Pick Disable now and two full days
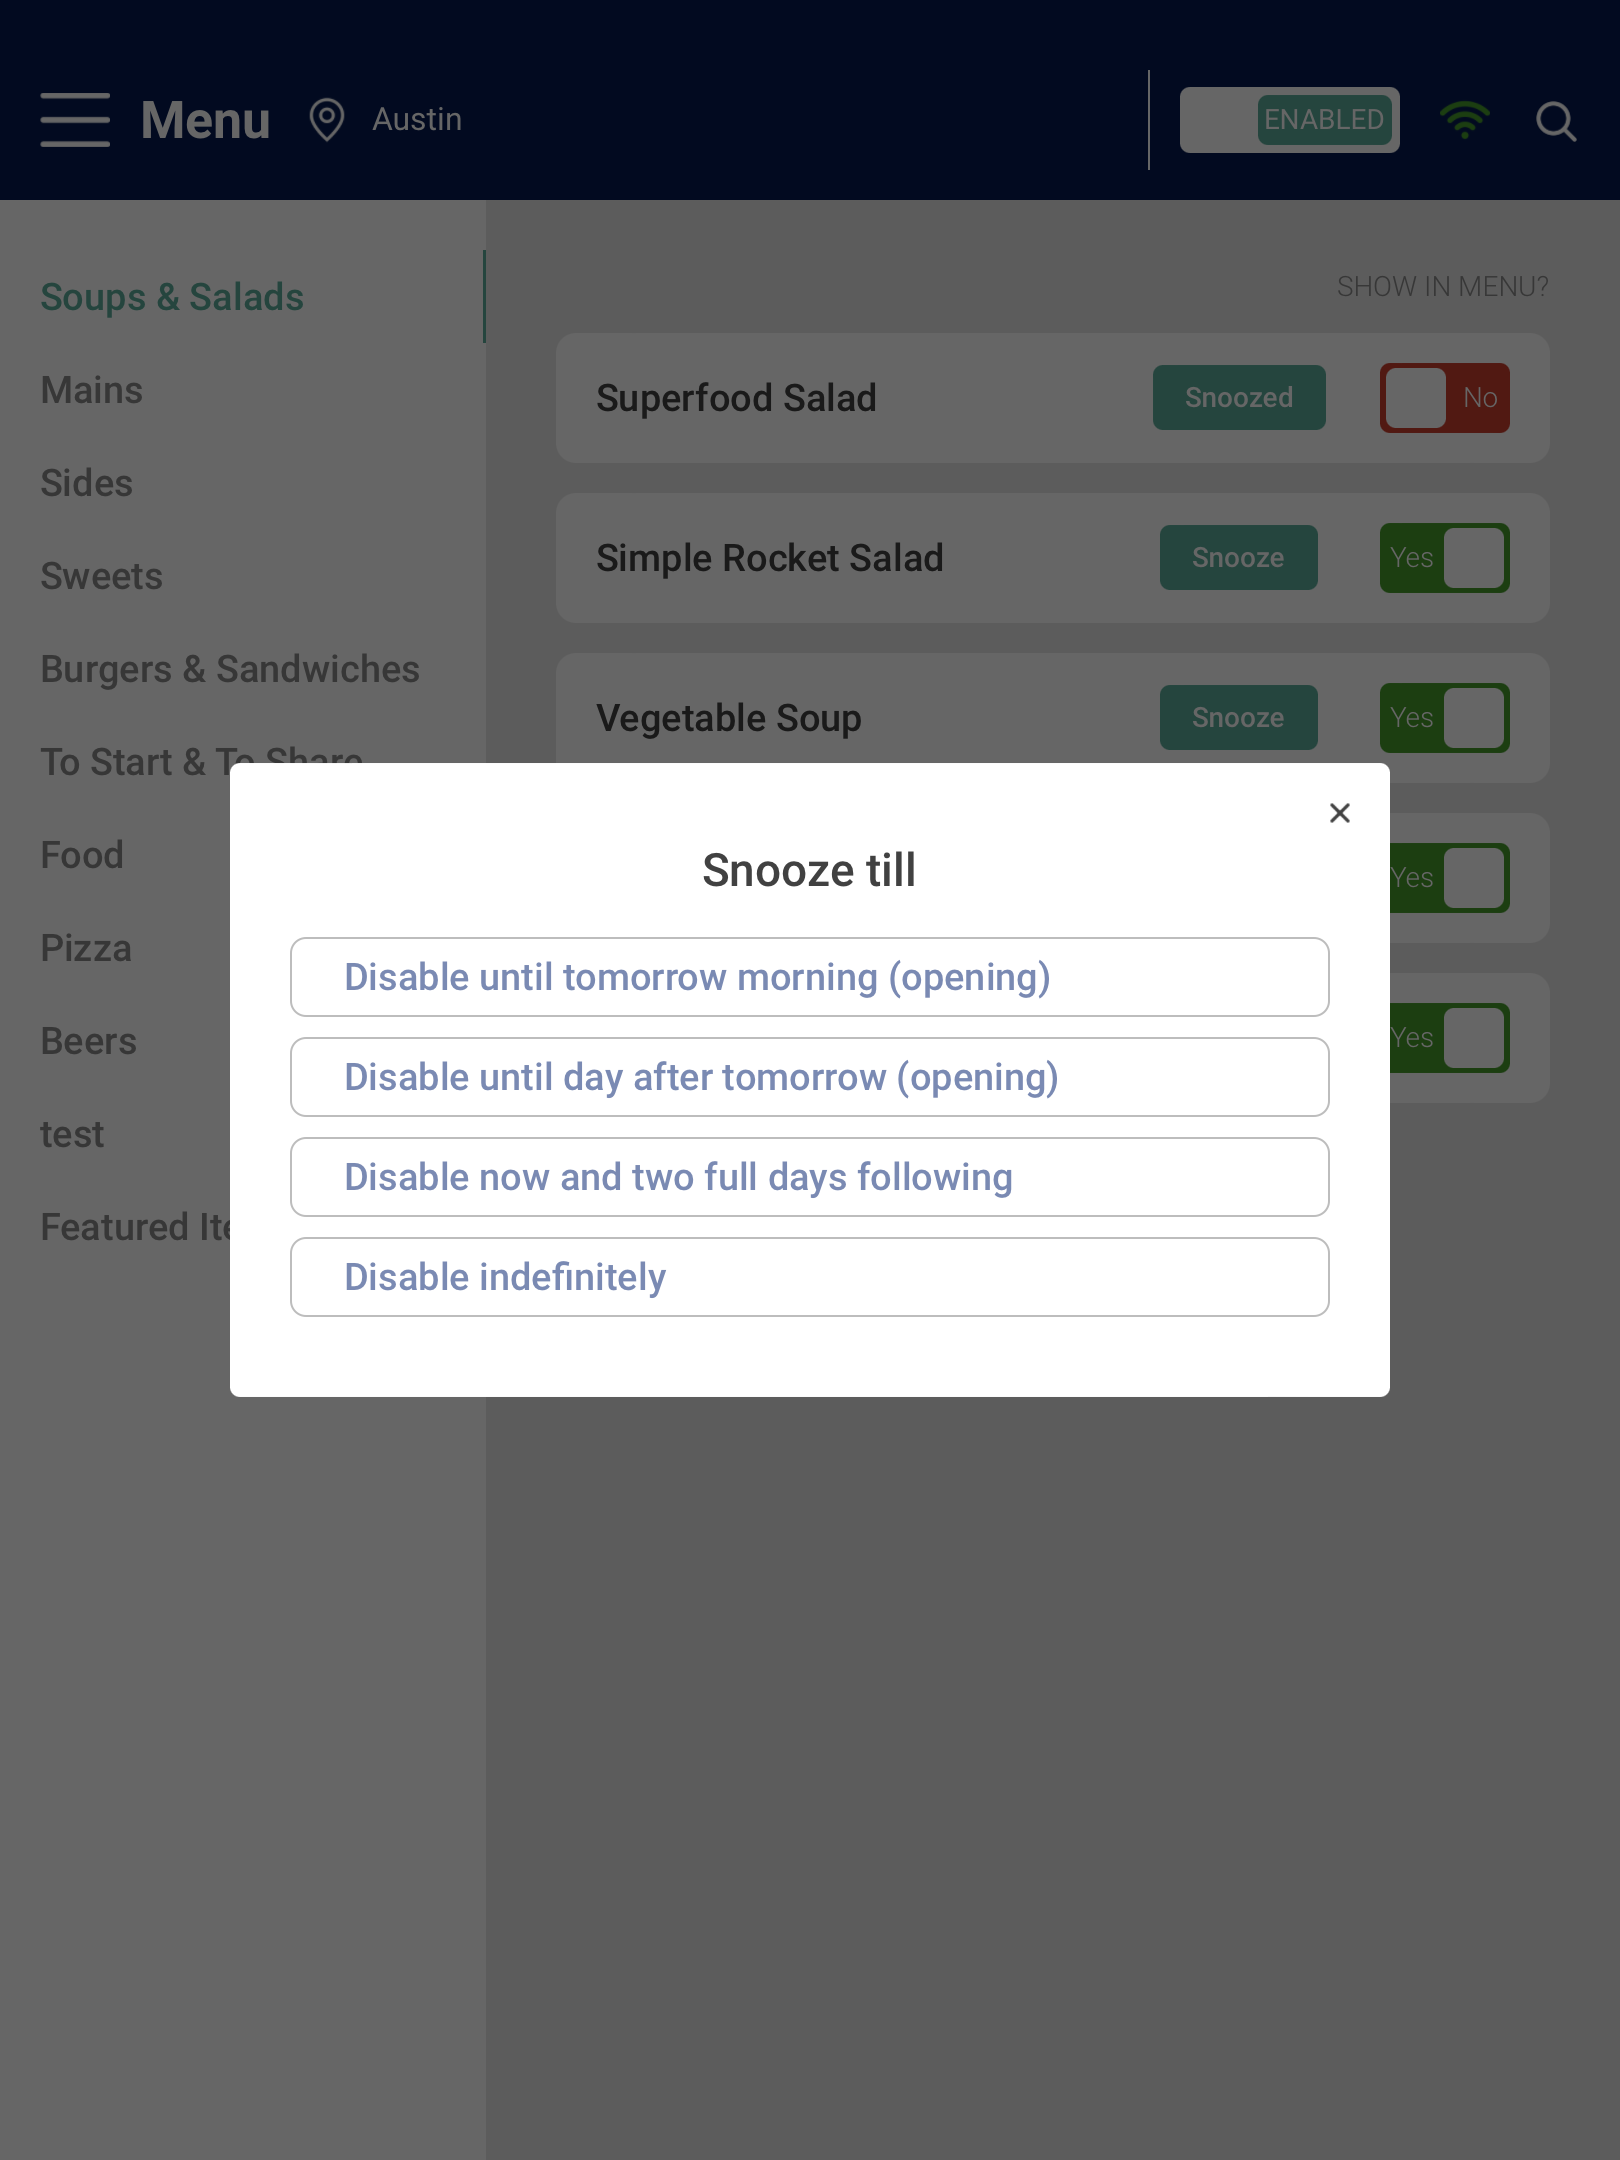Image resolution: width=1620 pixels, height=2160 pixels. (810, 1177)
